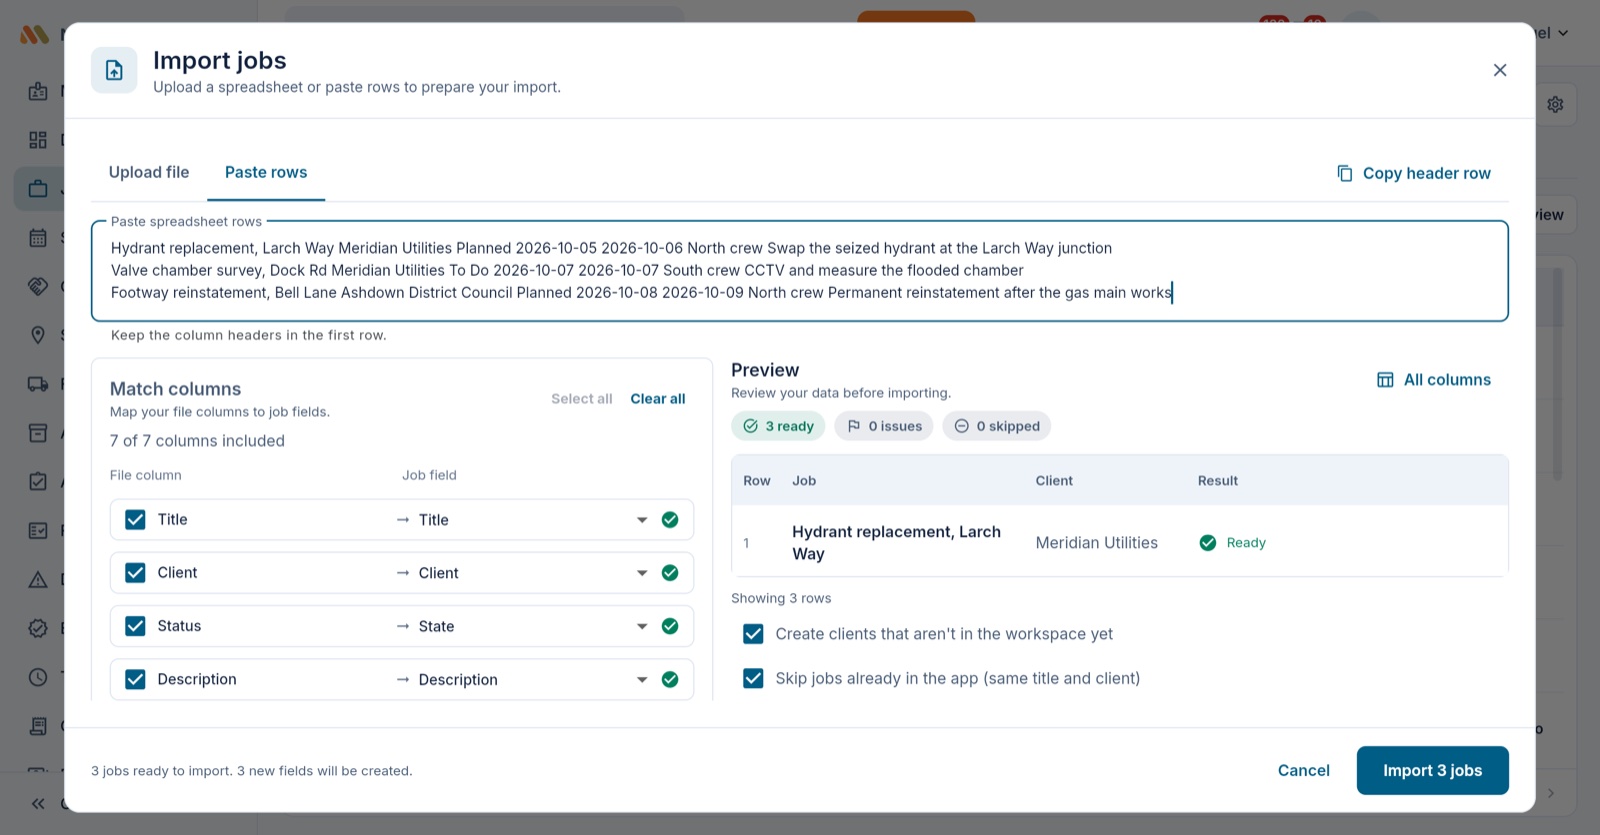Screen dimensions: 1600x835
Task: Open the receipt icon in sidebar
Action: point(38,726)
